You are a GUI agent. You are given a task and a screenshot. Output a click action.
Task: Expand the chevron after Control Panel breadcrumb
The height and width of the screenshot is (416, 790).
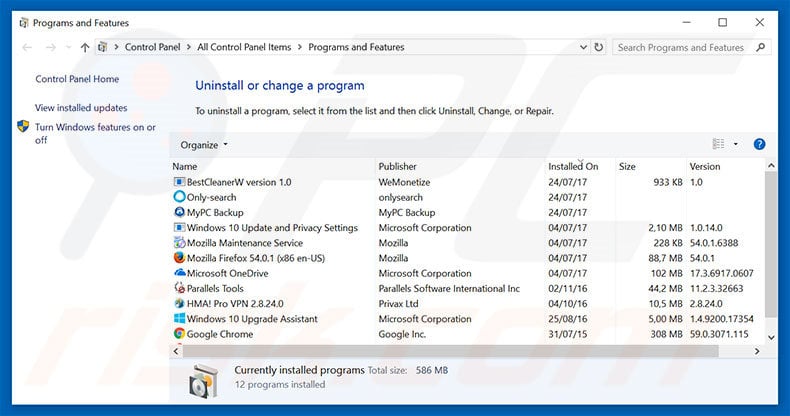[x=189, y=47]
